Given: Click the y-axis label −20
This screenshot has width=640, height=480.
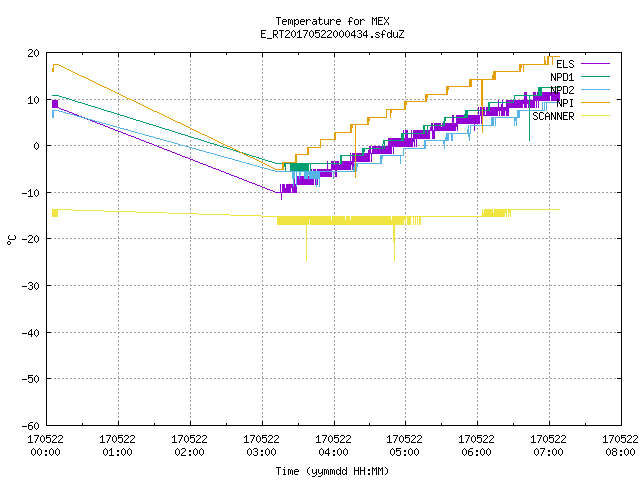Looking at the screenshot, I should pyautogui.click(x=31, y=239).
